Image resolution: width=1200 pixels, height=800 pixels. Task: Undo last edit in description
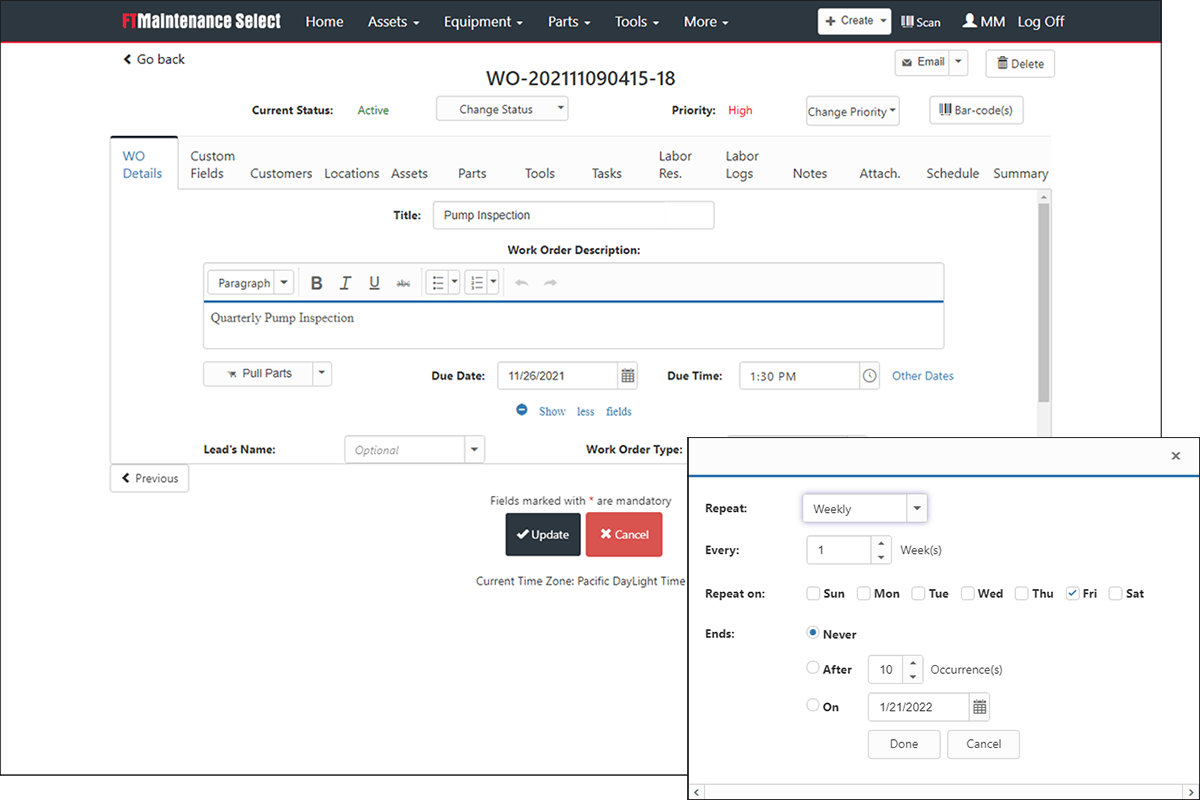521,283
